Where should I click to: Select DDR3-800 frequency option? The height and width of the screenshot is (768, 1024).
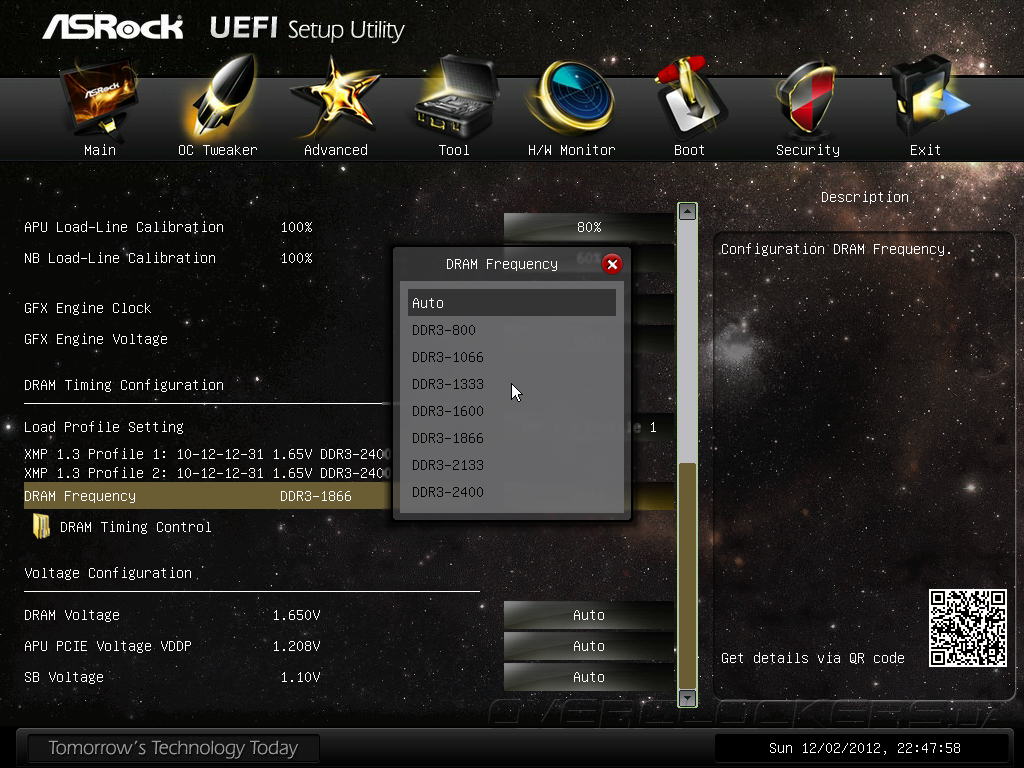pyautogui.click(x=511, y=330)
